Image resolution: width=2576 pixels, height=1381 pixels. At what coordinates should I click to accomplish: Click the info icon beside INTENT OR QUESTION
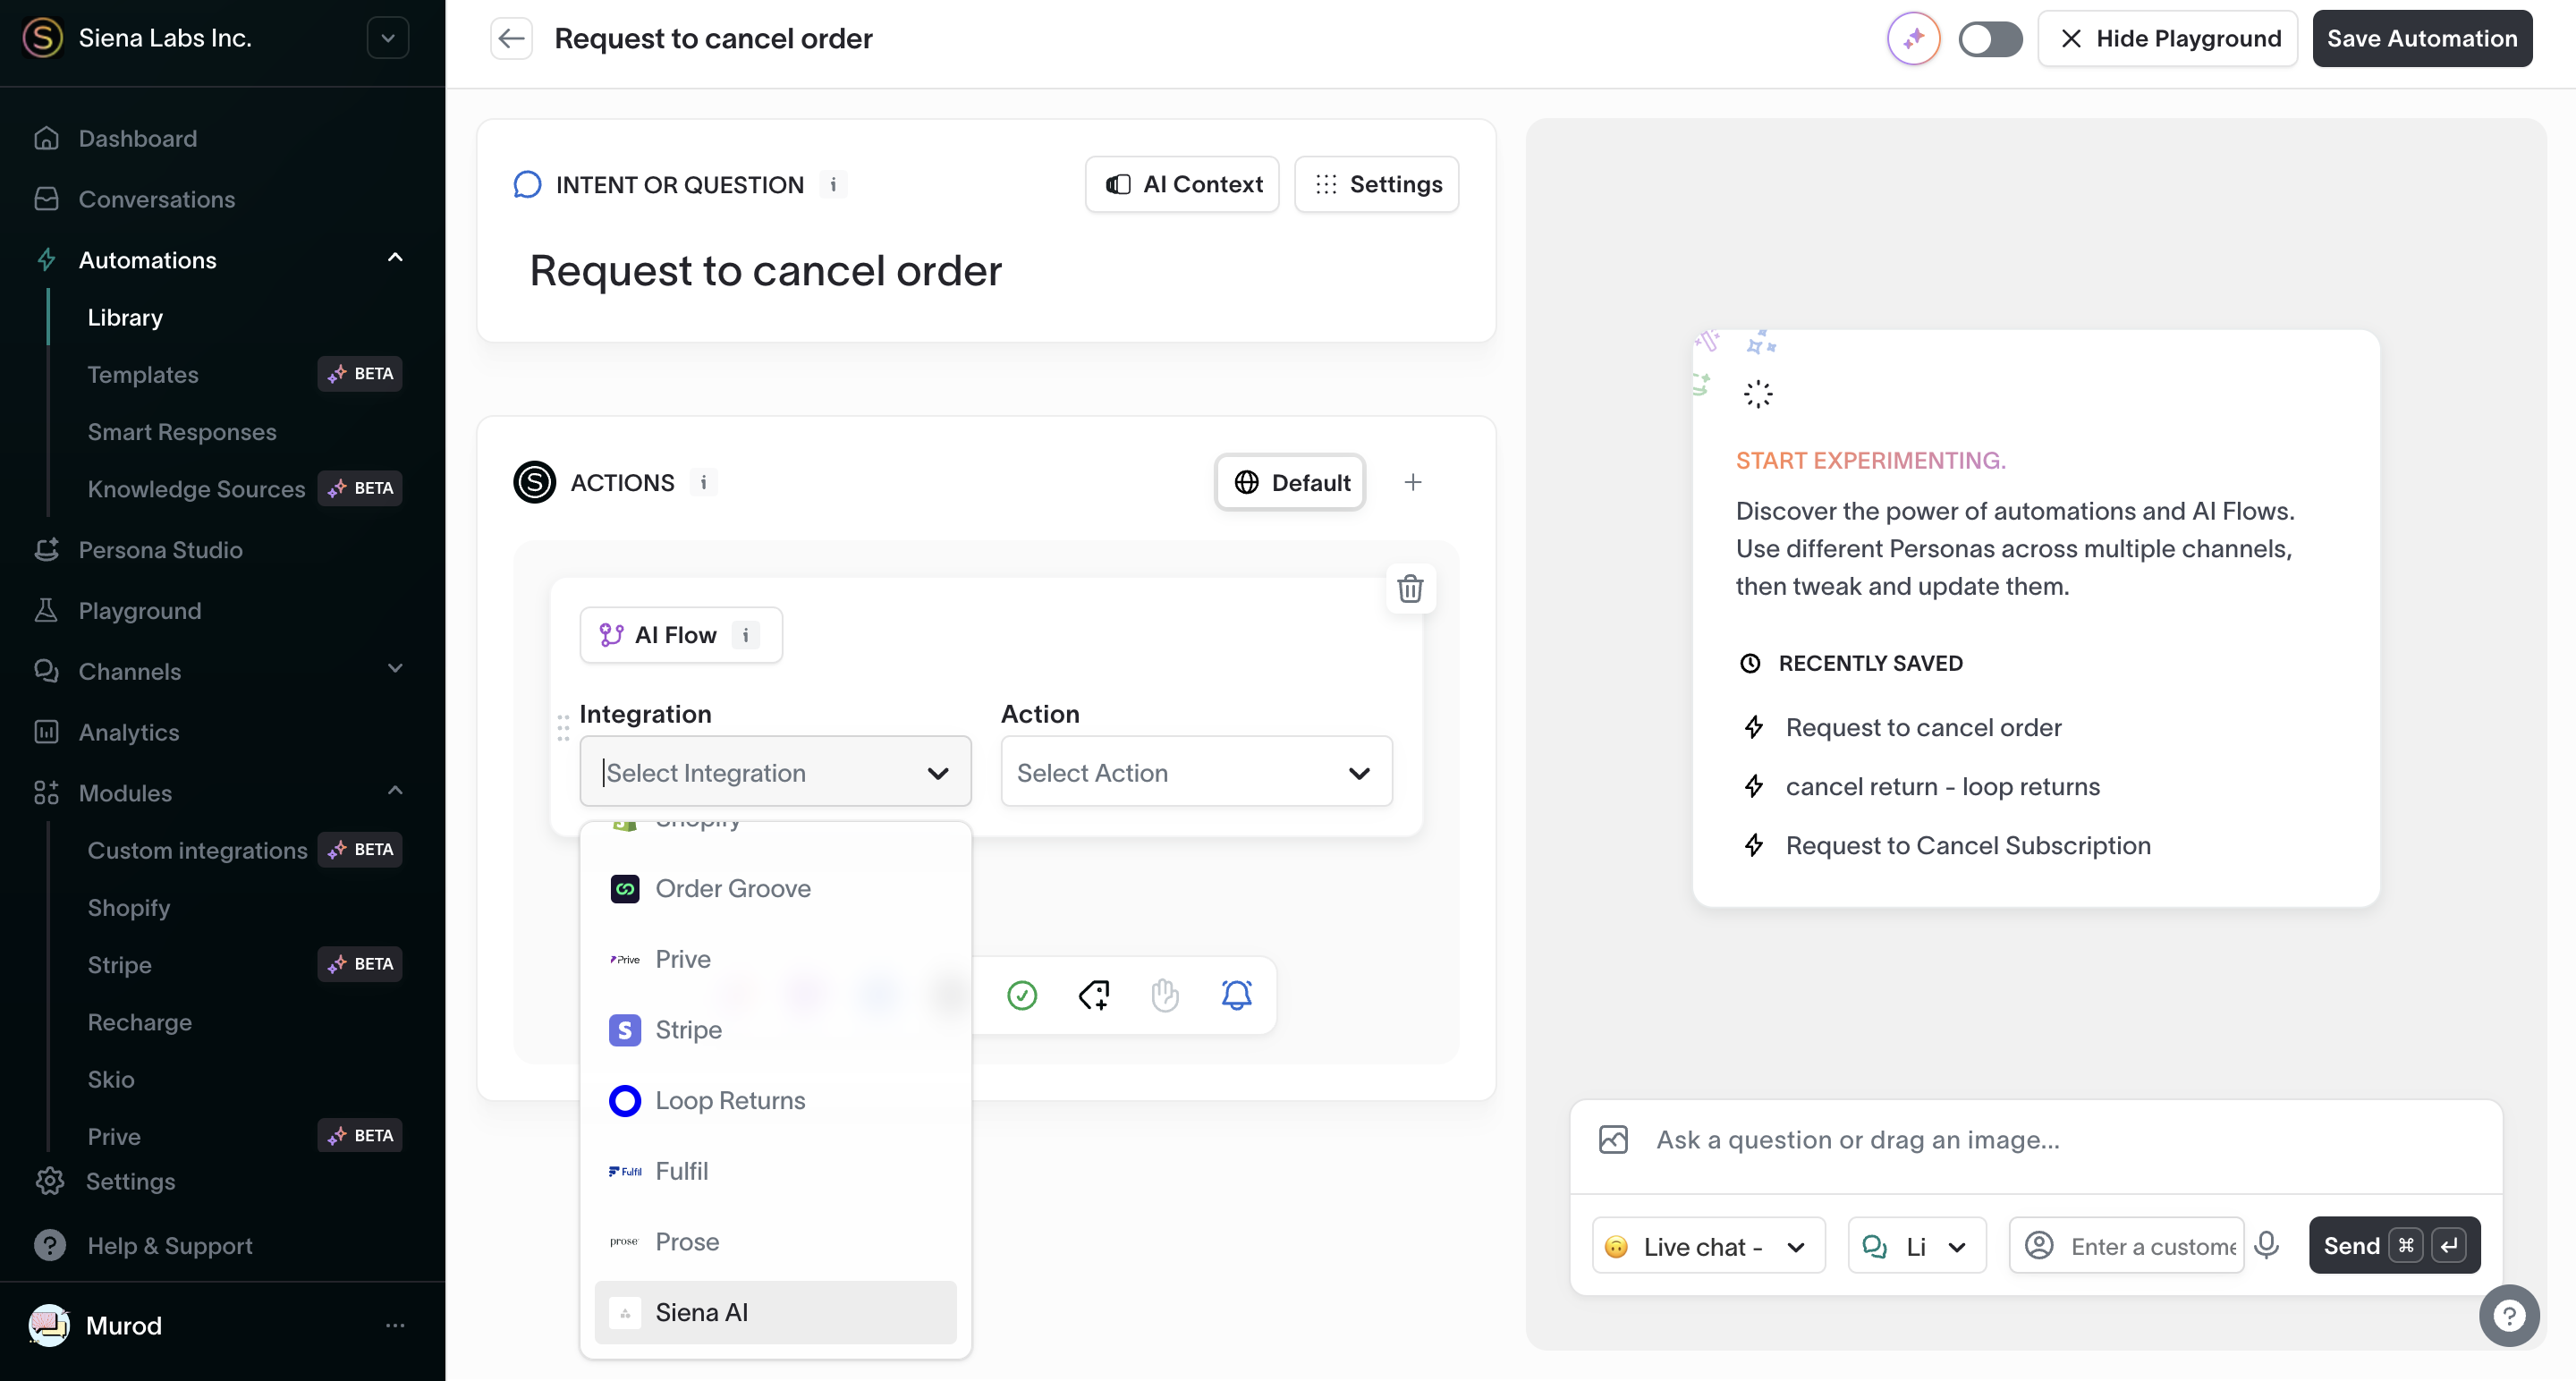coord(833,185)
